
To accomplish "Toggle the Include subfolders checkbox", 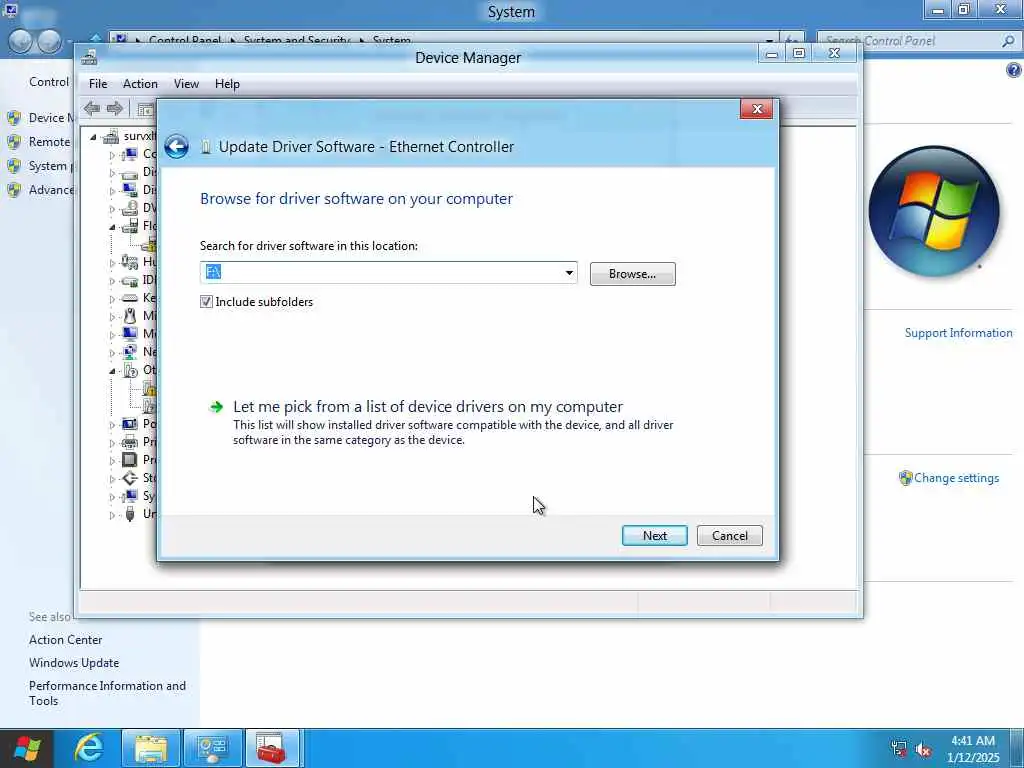I will pyautogui.click(x=206, y=302).
